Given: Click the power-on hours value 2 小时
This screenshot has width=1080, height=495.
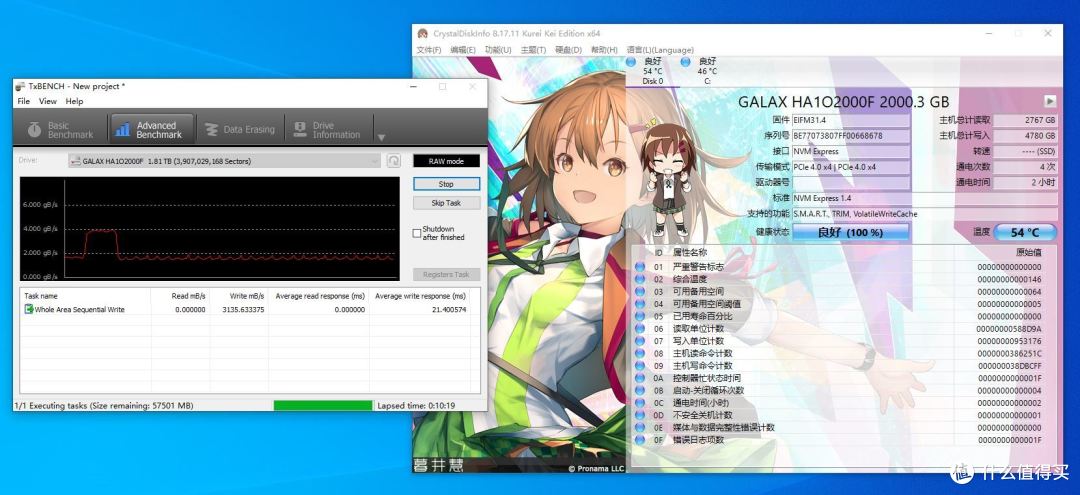Looking at the screenshot, I should 1026,183.
